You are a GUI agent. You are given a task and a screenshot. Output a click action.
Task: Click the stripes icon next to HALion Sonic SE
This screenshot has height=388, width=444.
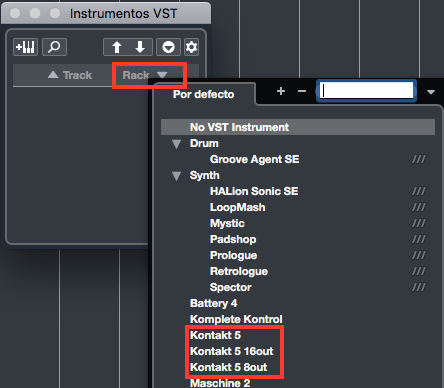pos(419,191)
